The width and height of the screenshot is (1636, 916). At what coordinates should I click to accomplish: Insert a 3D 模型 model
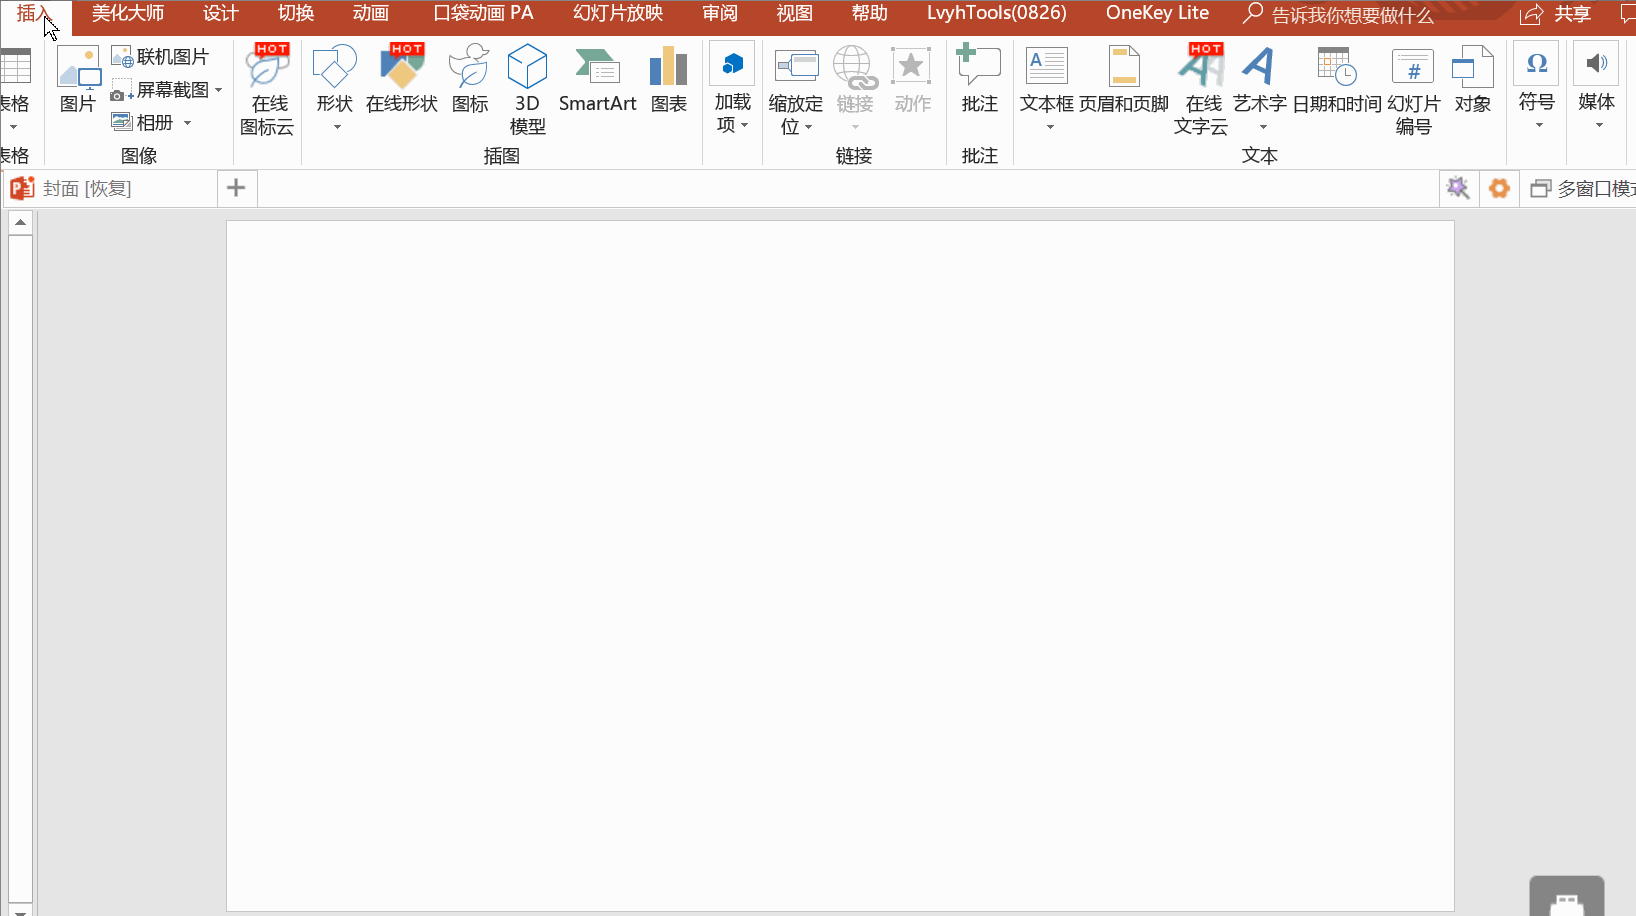527,90
